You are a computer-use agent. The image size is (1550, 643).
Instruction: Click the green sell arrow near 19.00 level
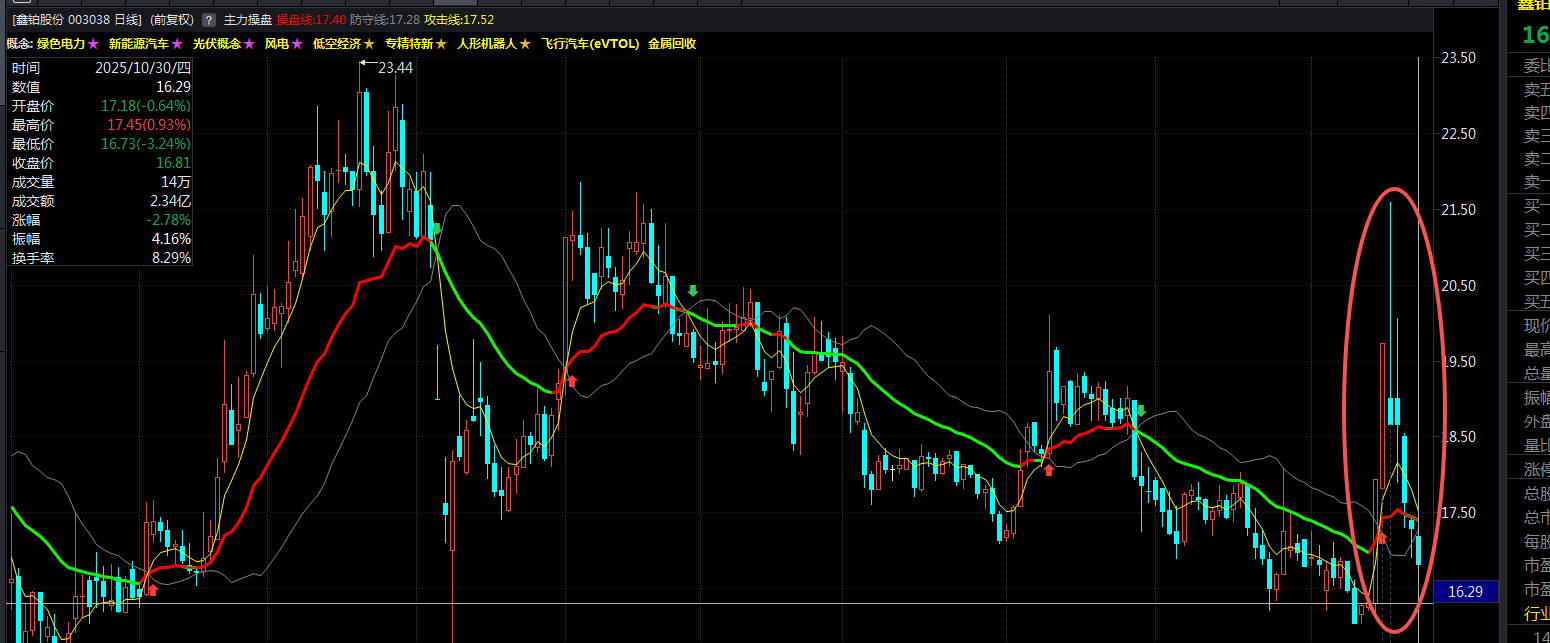pyautogui.click(x=1140, y=410)
